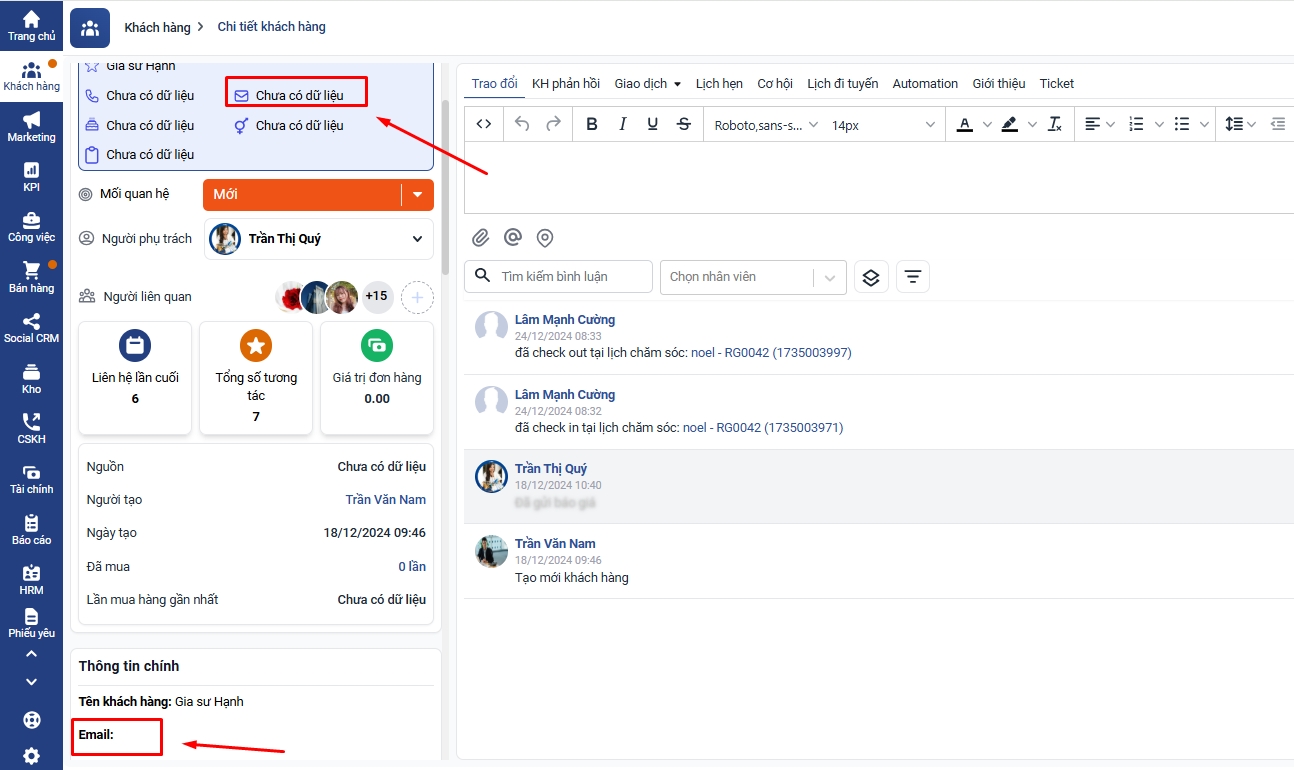Open the Trần Thị Quý assignee dropdown
This screenshot has height=770, width=1294.
pyautogui.click(x=417, y=239)
